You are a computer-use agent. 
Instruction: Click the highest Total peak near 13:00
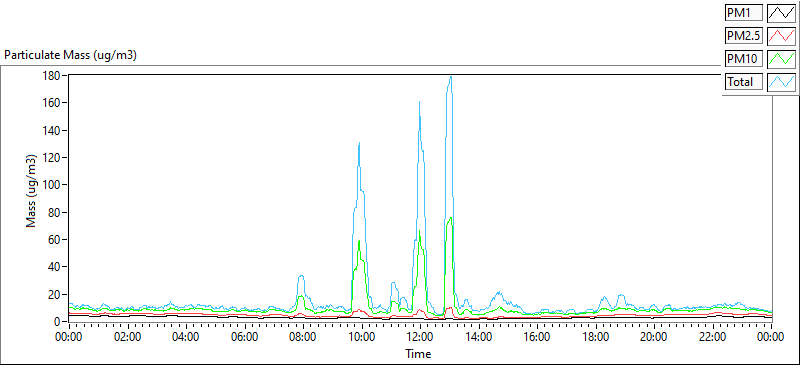(451, 77)
